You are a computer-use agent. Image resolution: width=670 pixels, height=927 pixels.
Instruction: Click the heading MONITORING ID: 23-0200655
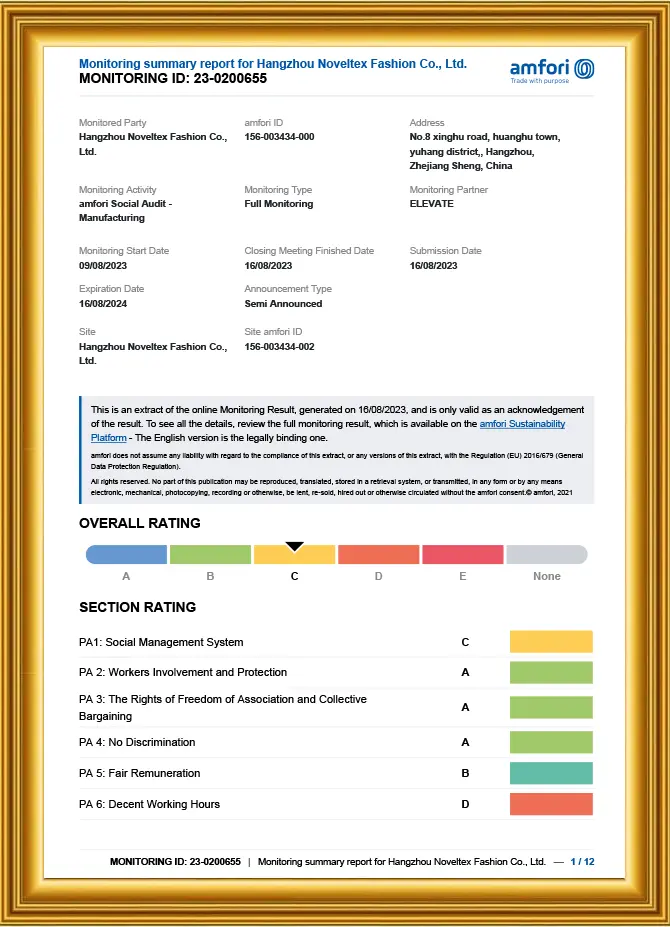173,79
